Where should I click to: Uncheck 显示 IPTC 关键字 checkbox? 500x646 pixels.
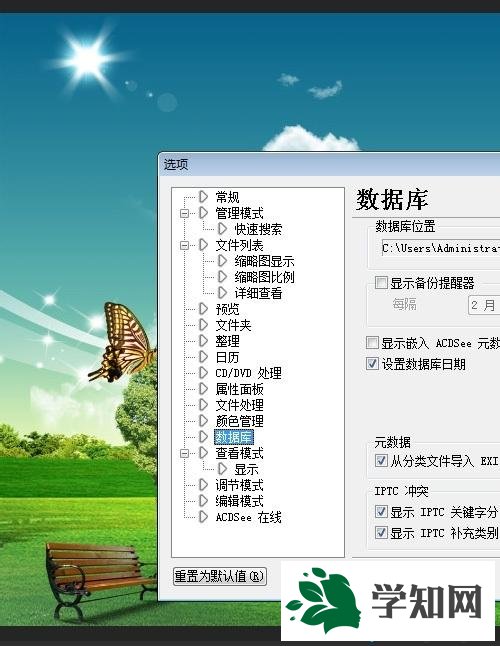coord(381,512)
